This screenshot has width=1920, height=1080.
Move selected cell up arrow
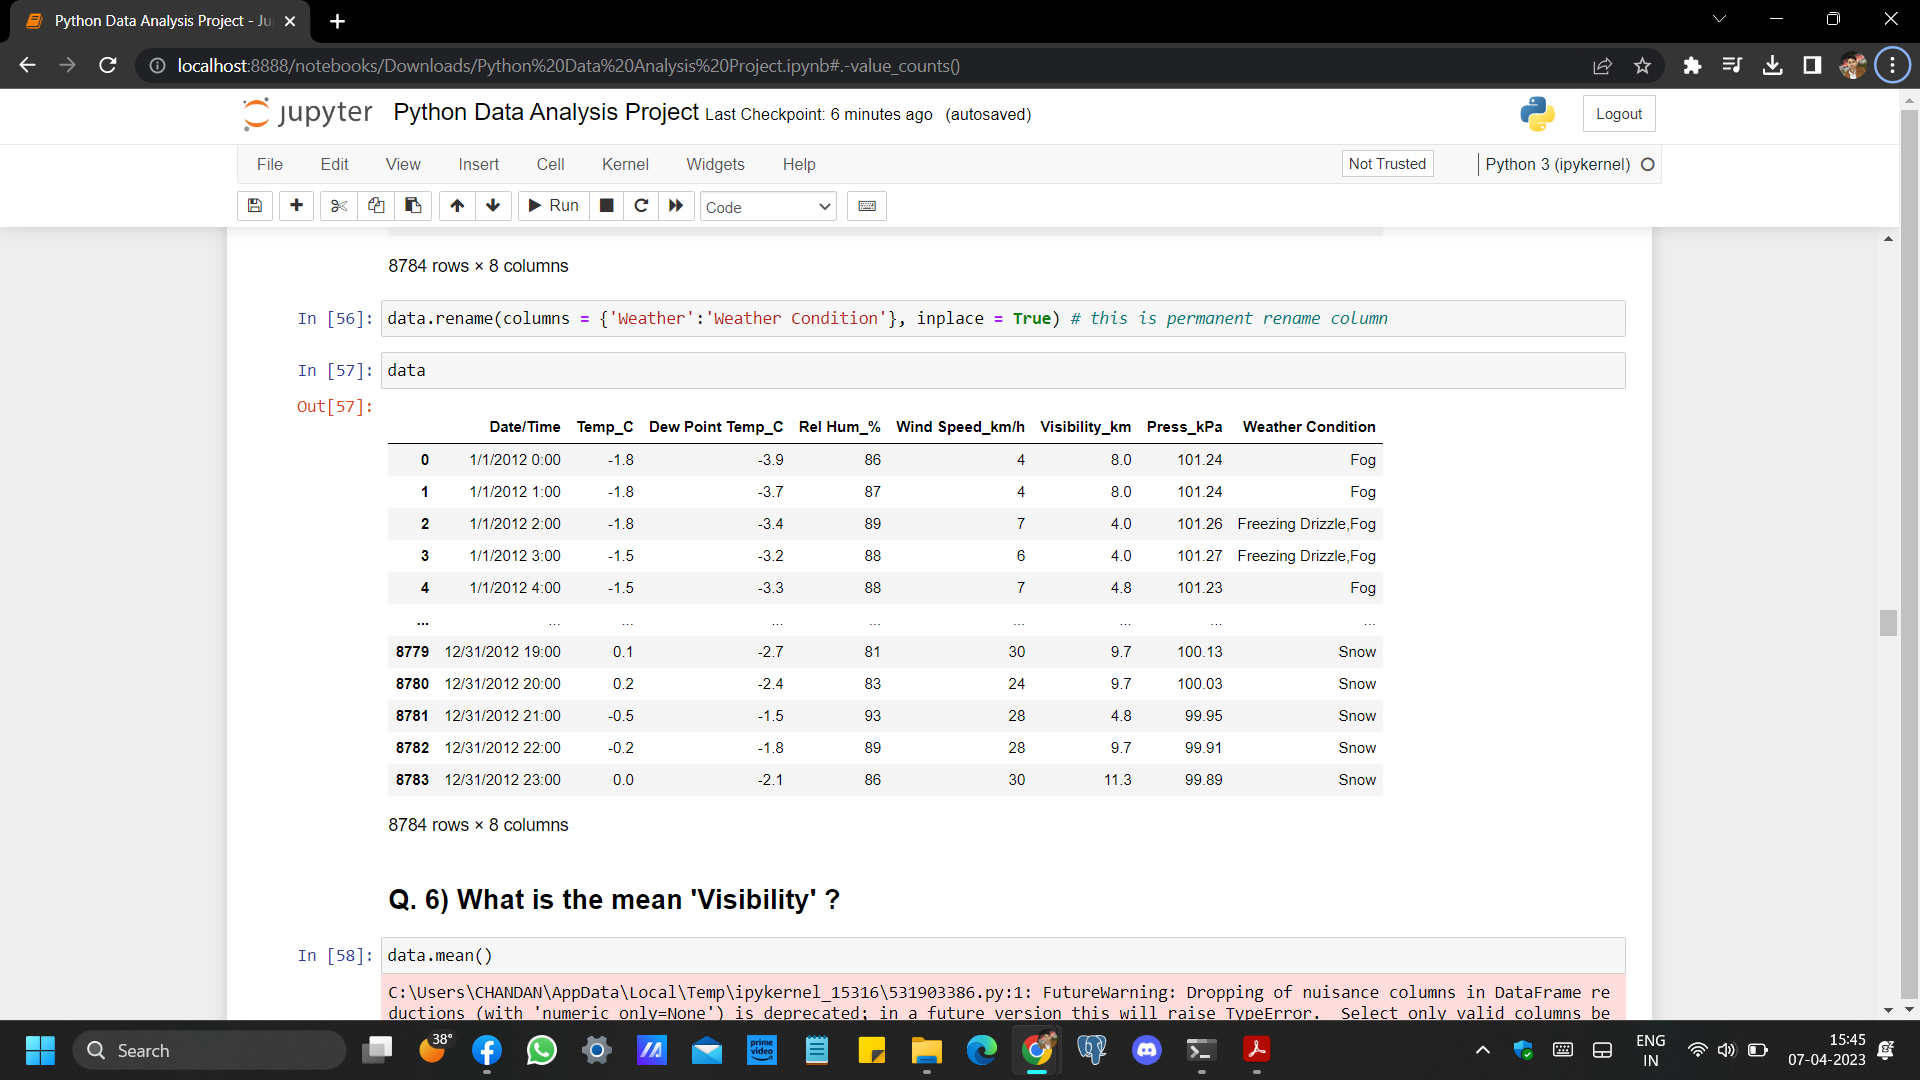[457, 206]
